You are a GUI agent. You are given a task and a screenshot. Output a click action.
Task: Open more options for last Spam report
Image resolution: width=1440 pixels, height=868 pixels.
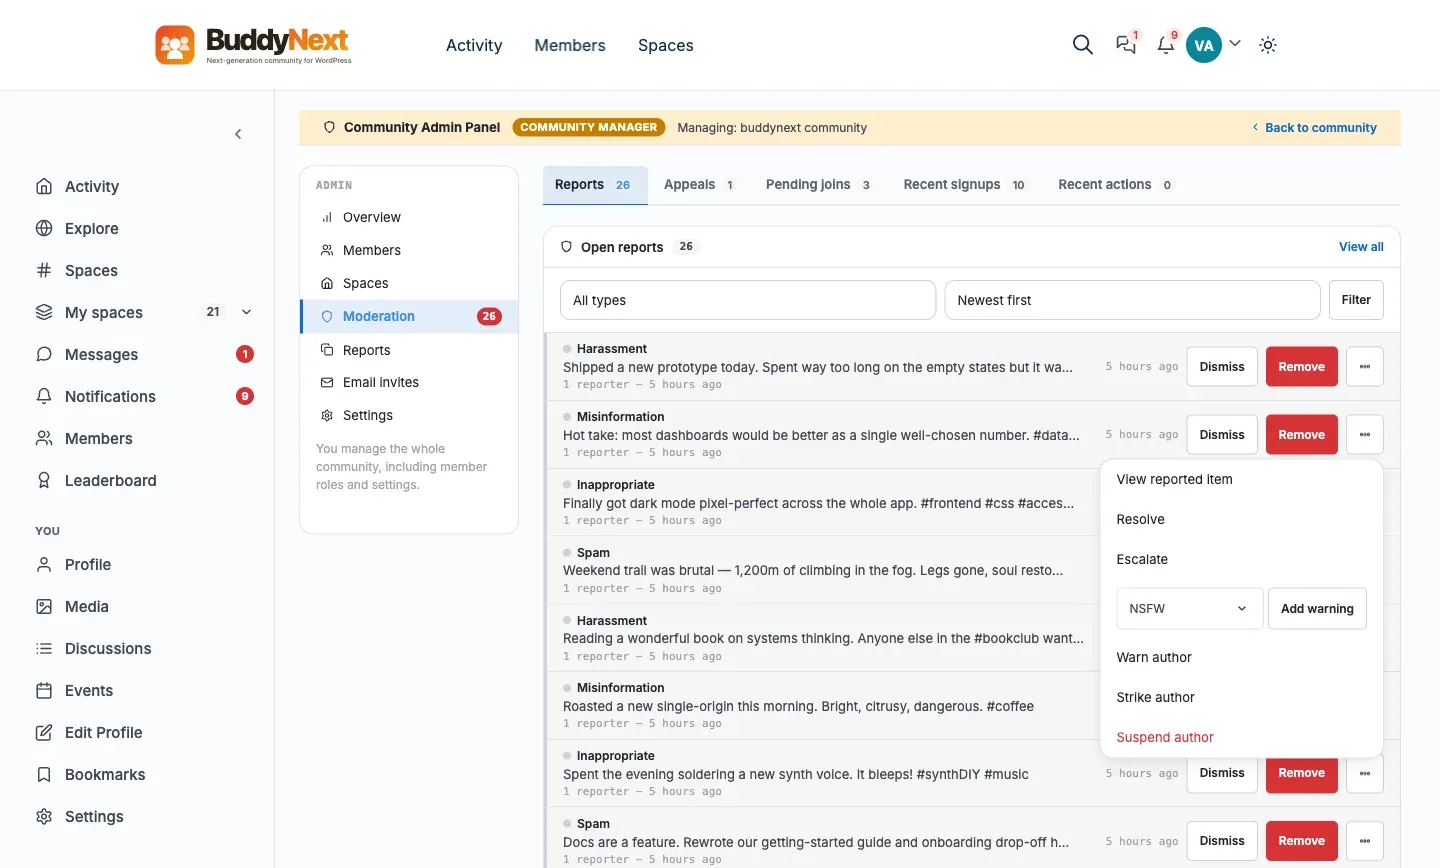(1365, 841)
